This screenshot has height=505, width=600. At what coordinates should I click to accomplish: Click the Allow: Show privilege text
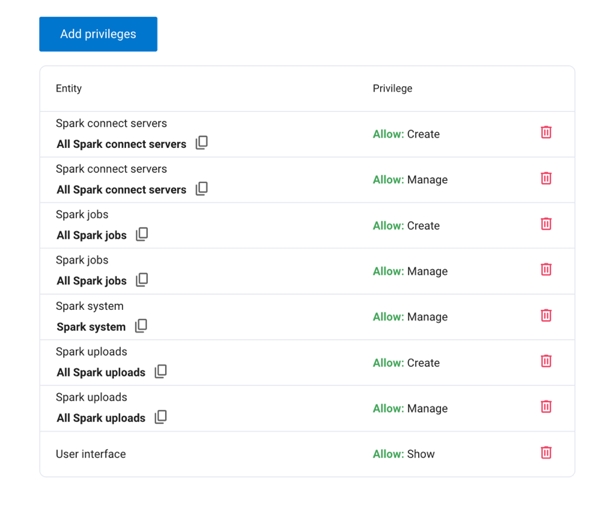point(404,454)
